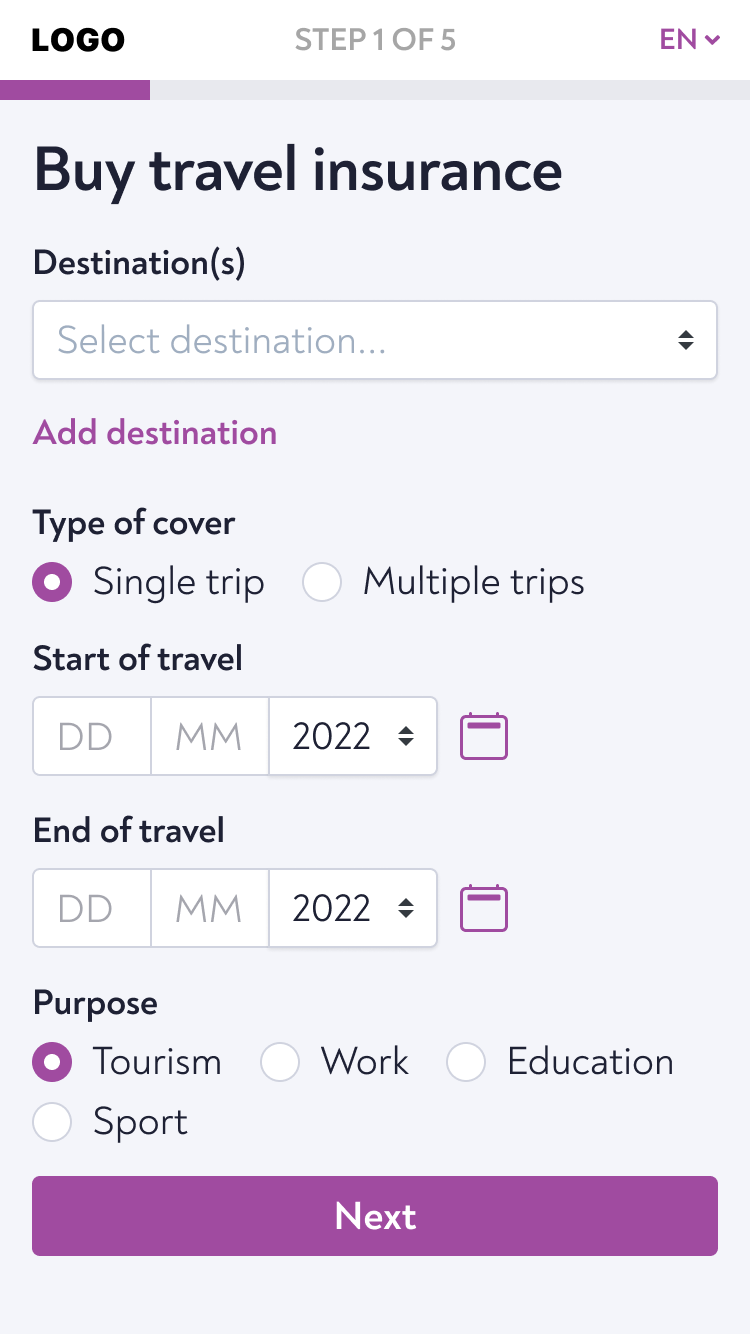750x1334 pixels.
Task: Focus the End of travel DD field
Action: pyautogui.click(x=92, y=909)
